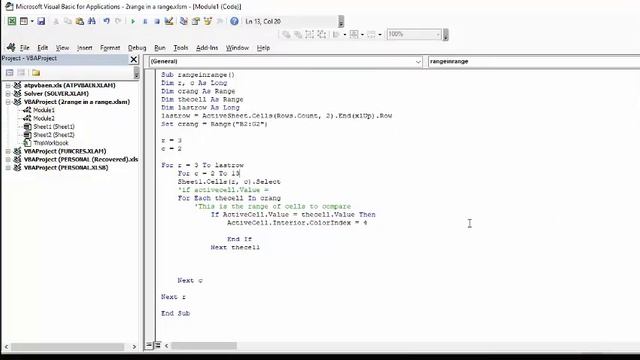Click the Paste toolbar icon
640x360 pixels.
tap(80, 21)
